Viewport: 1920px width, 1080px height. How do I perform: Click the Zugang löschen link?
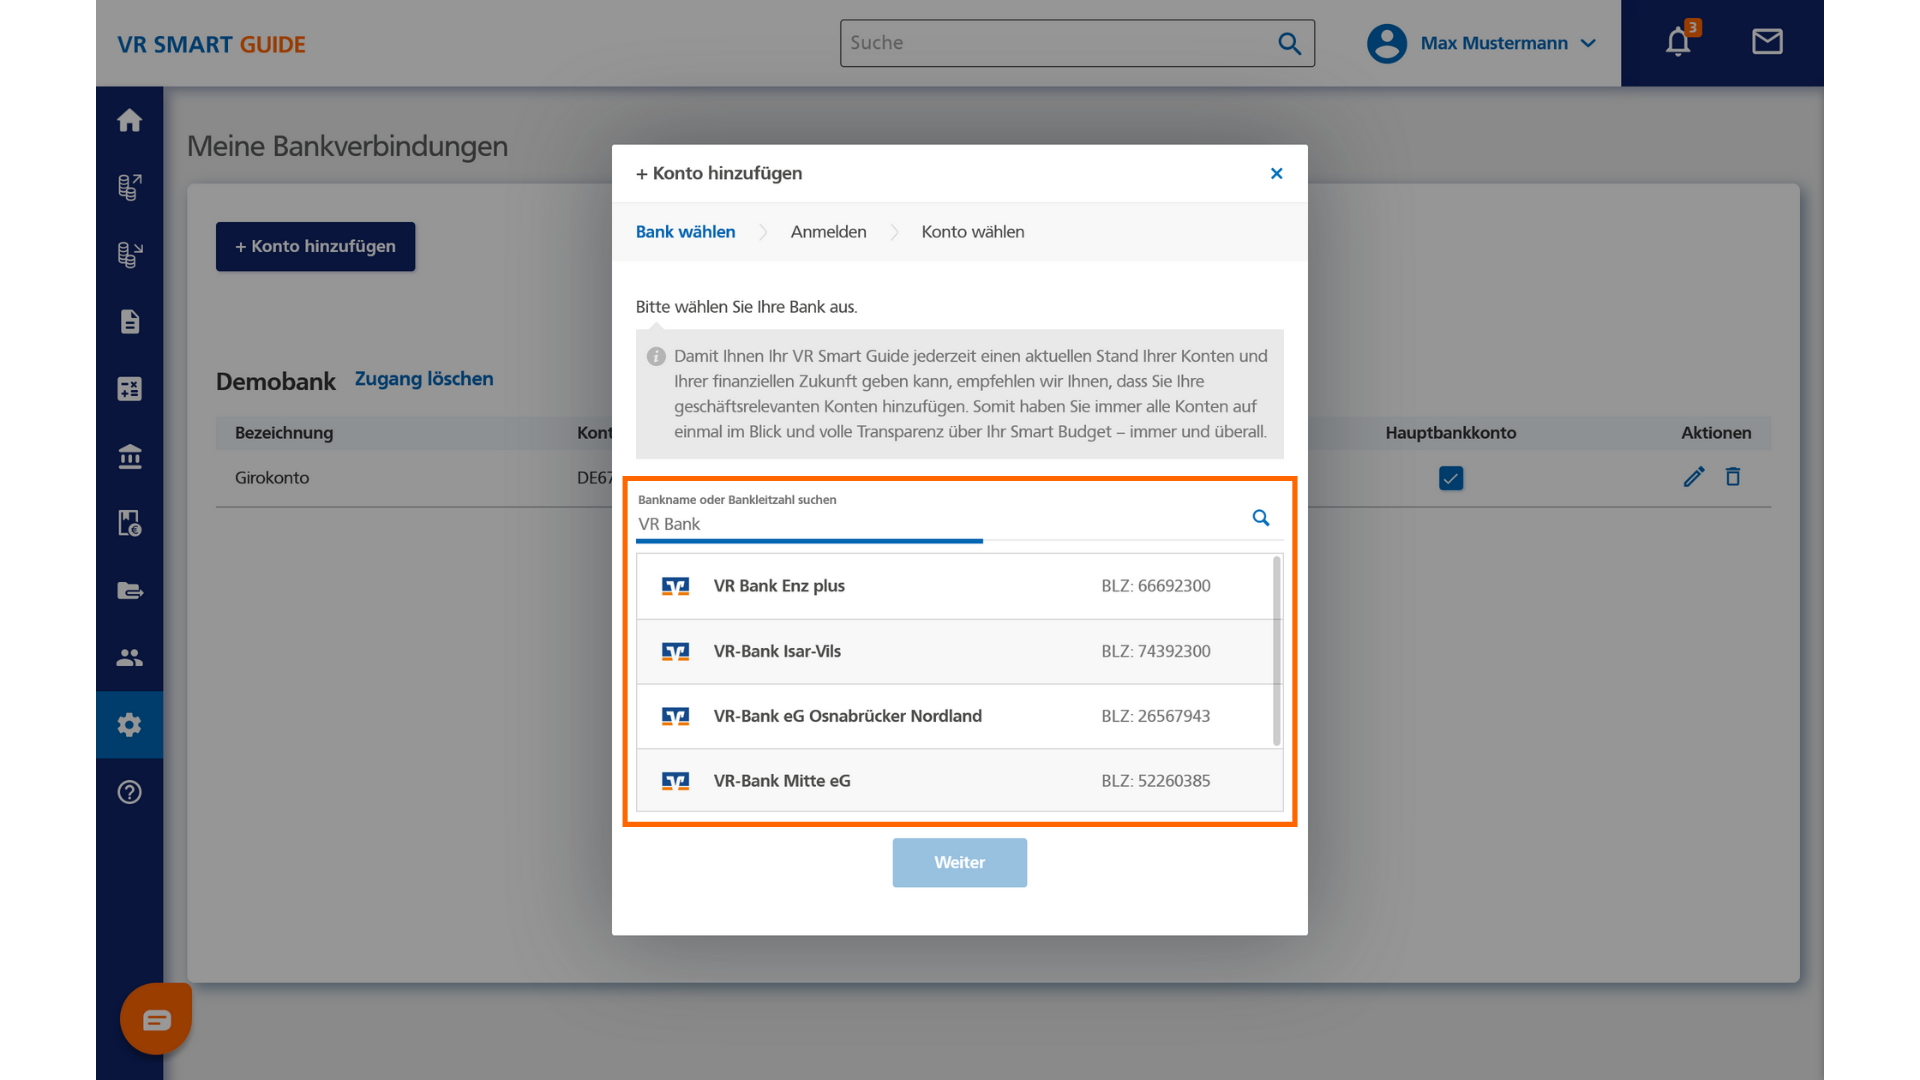click(x=424, y=379)
